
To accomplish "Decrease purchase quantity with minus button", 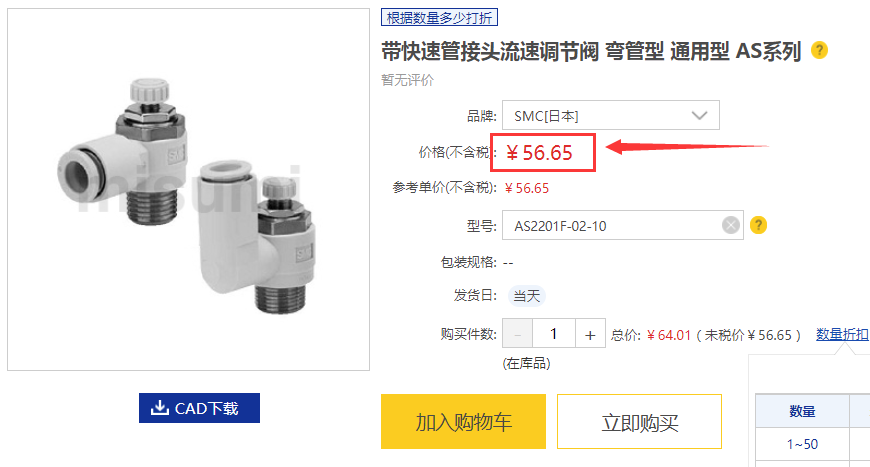I will point(518,334).
